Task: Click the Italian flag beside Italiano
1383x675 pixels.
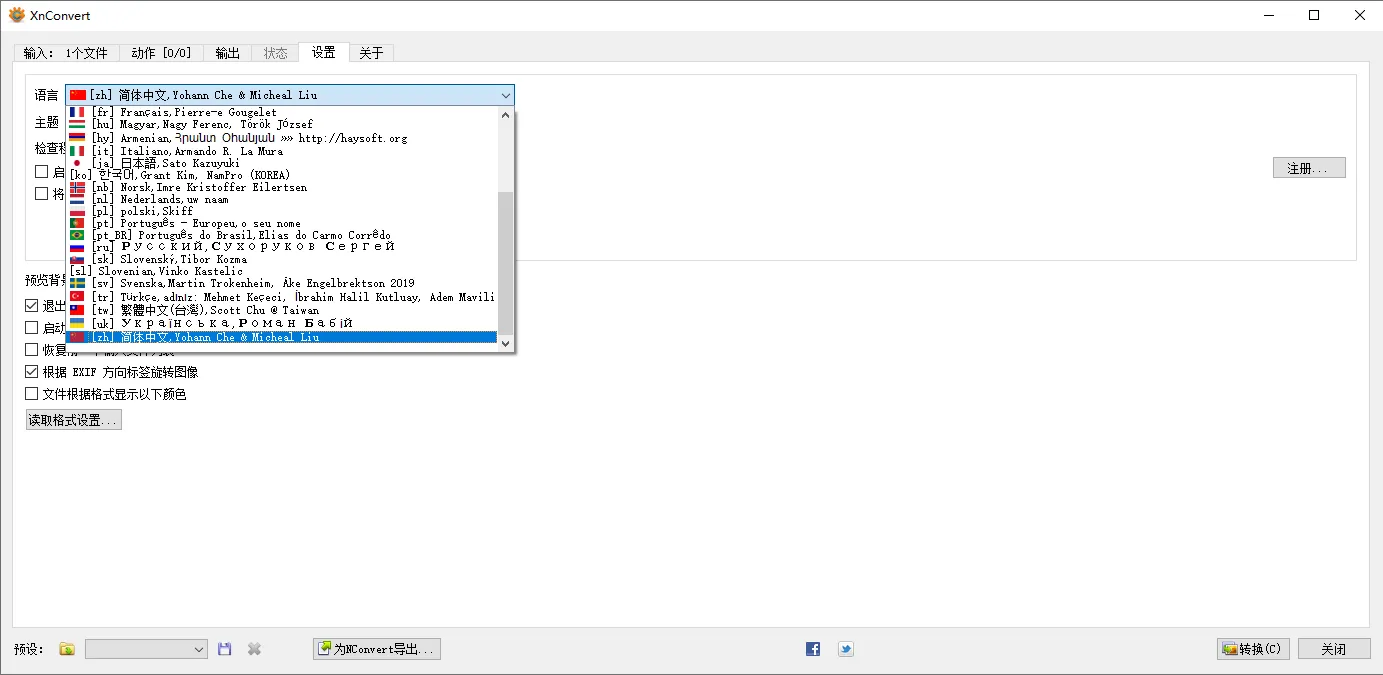Action: [x=77, y=151]
